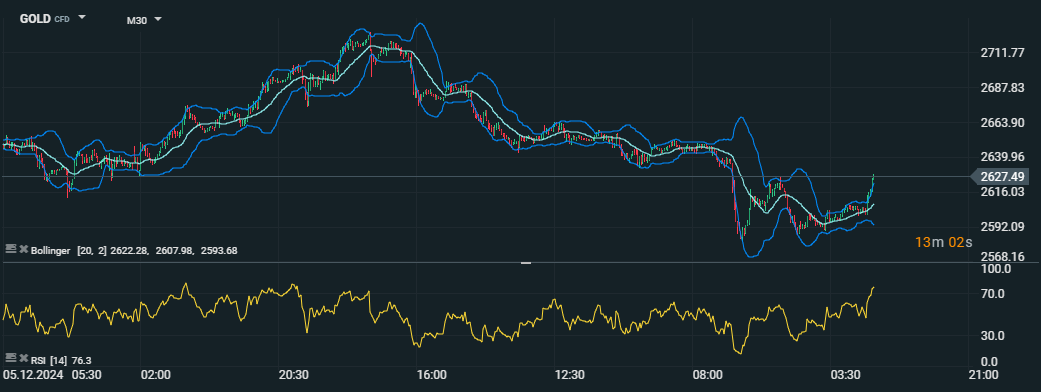
Task: Expand the M30 timeframe dropdown arrow
Action: tap(158, 19)
